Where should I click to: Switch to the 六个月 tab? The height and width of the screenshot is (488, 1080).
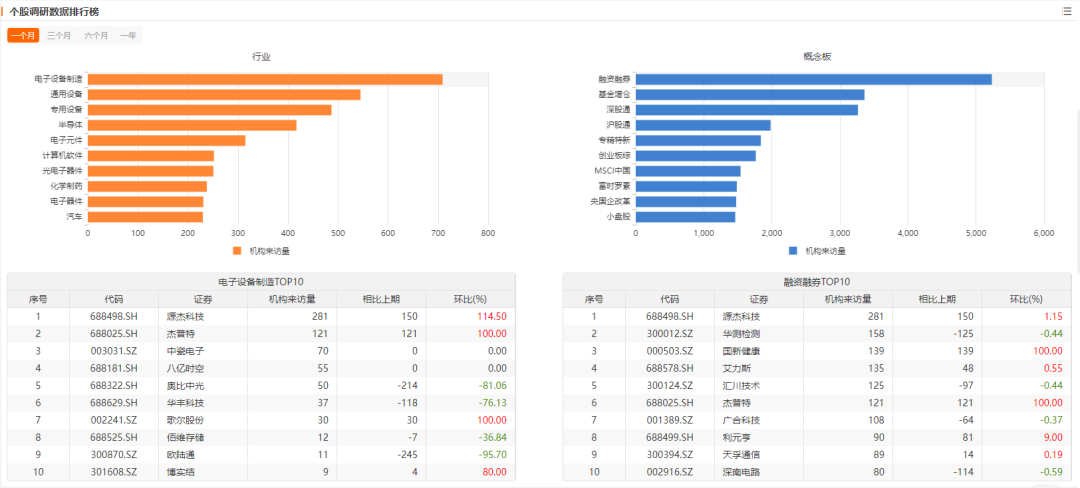[96, 36]
